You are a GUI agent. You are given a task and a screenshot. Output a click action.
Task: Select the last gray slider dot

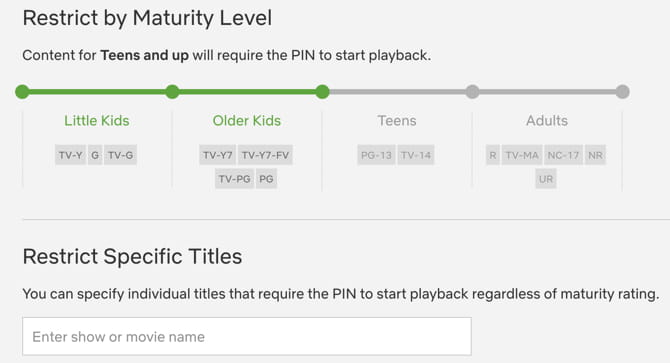[x=623, y=91]
